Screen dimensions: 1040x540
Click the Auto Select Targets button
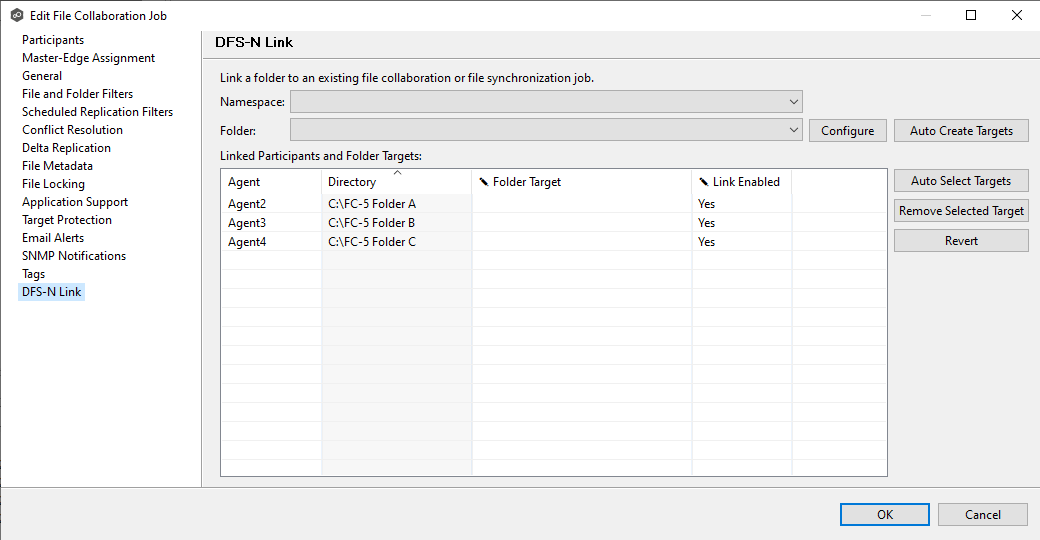tap(961, 181)
